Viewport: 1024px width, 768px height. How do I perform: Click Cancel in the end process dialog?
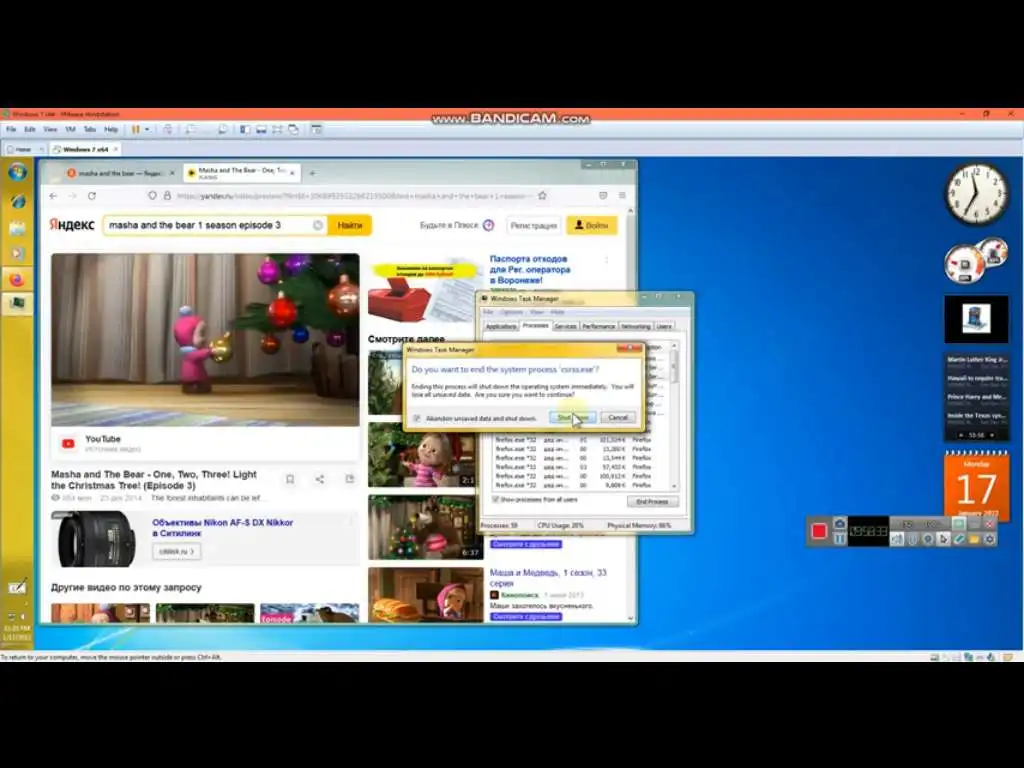[618, 417]
